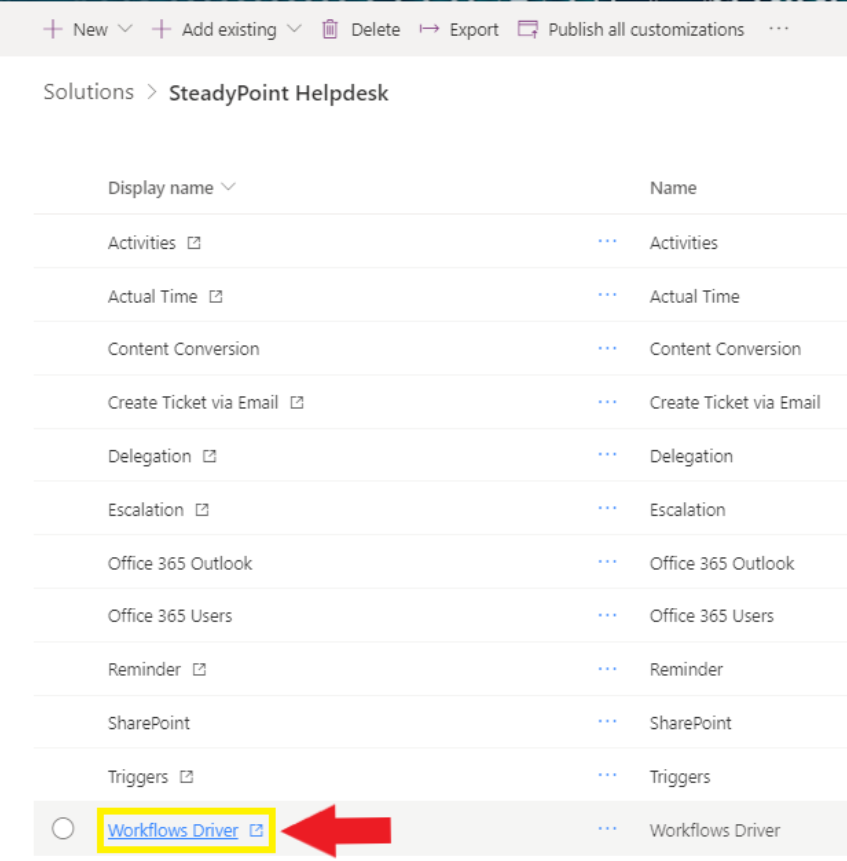Open Actual Time pop-out icon
Viewport: 847px width, 861px height.
[216, 297]
